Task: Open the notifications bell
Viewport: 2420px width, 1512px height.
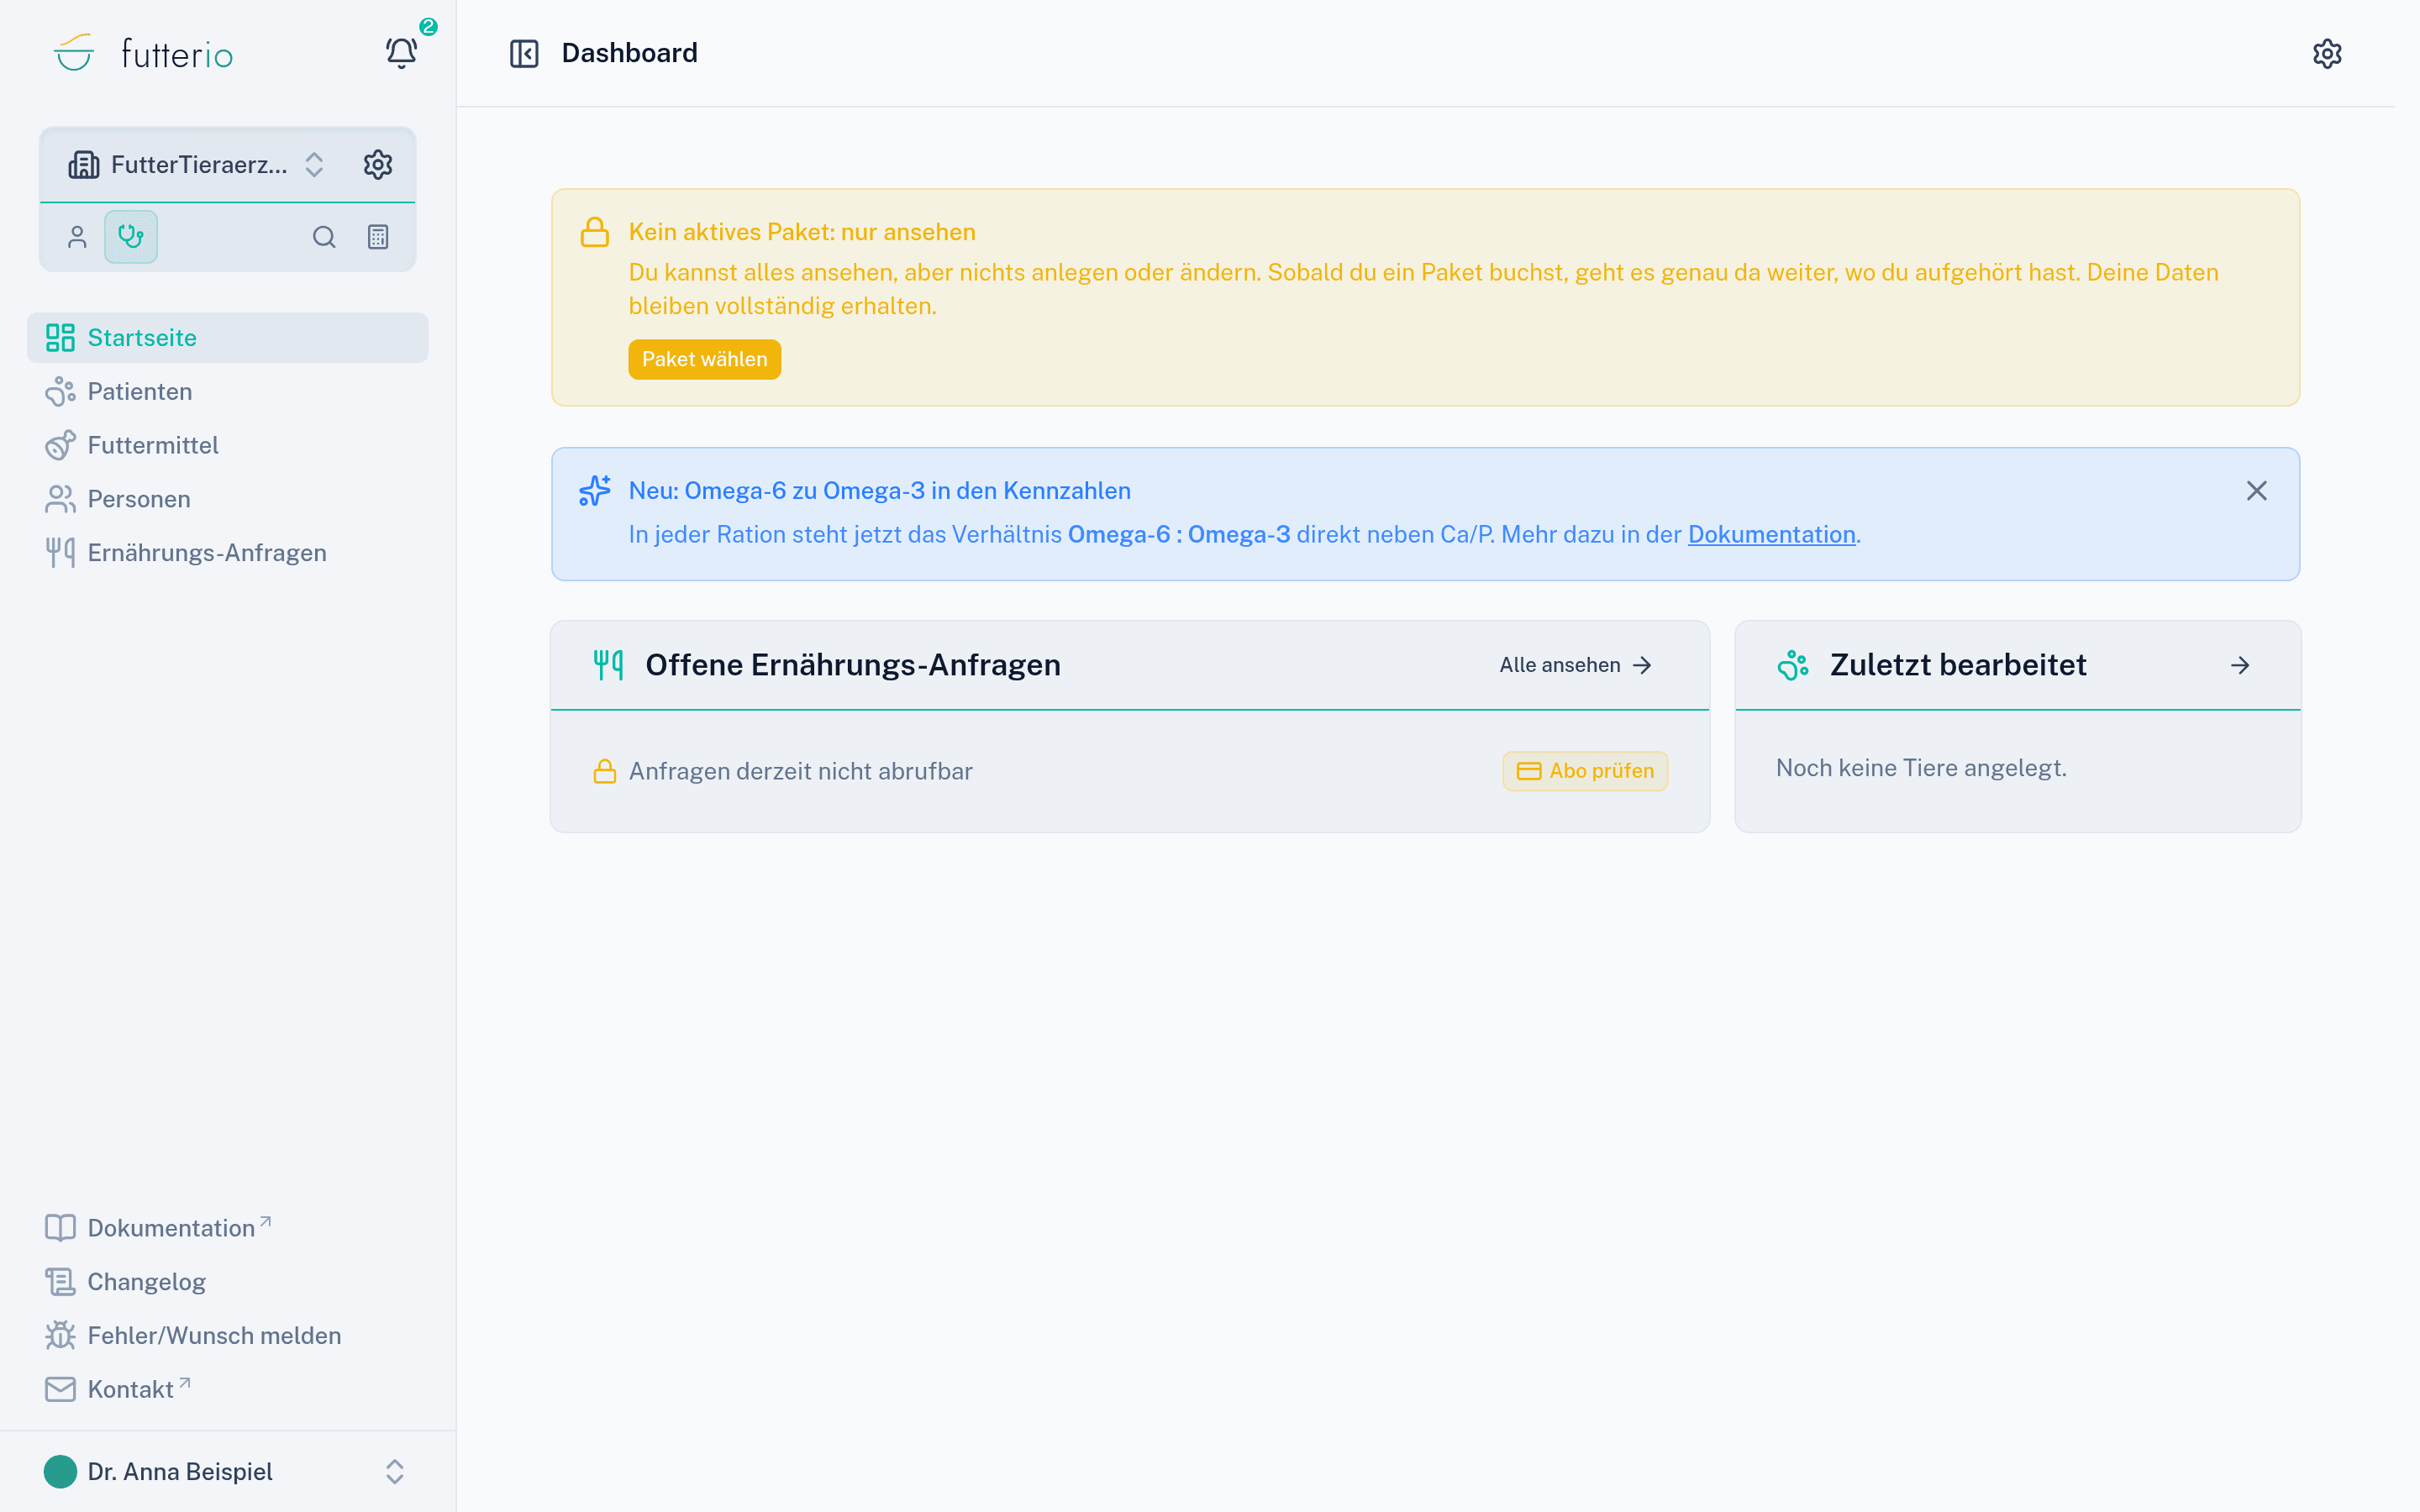Action: 401,52
